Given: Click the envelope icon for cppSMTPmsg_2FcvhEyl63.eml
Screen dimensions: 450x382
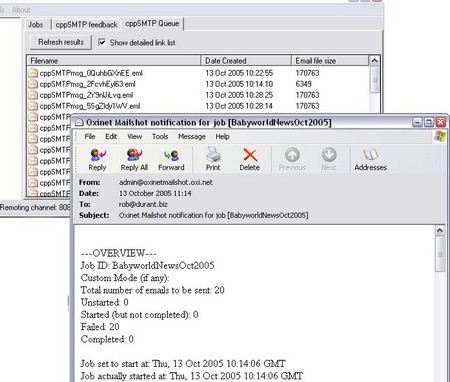Looking at the screenshot, I should [x=33, y=84].
